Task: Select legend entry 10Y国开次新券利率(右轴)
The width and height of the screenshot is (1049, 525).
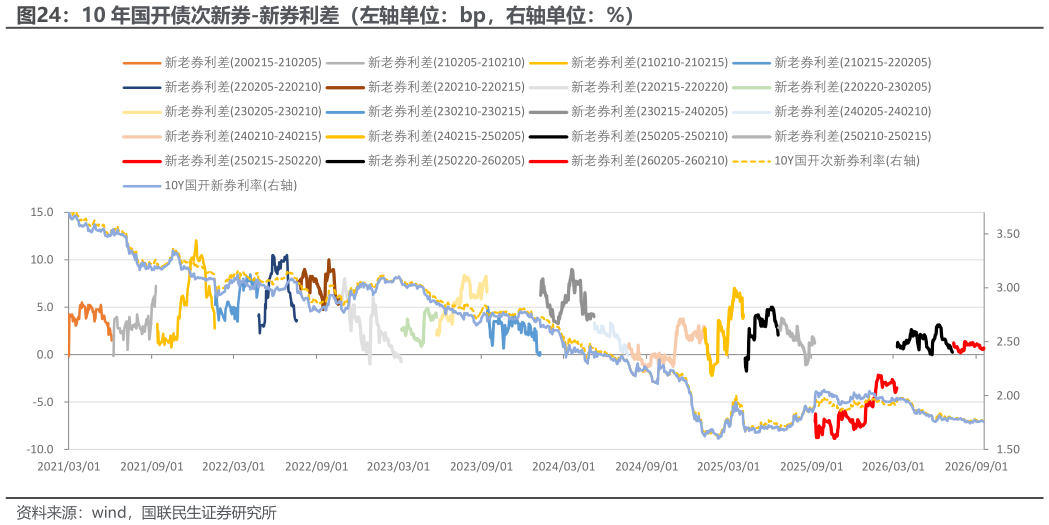Action: click(x=826, y=161)
